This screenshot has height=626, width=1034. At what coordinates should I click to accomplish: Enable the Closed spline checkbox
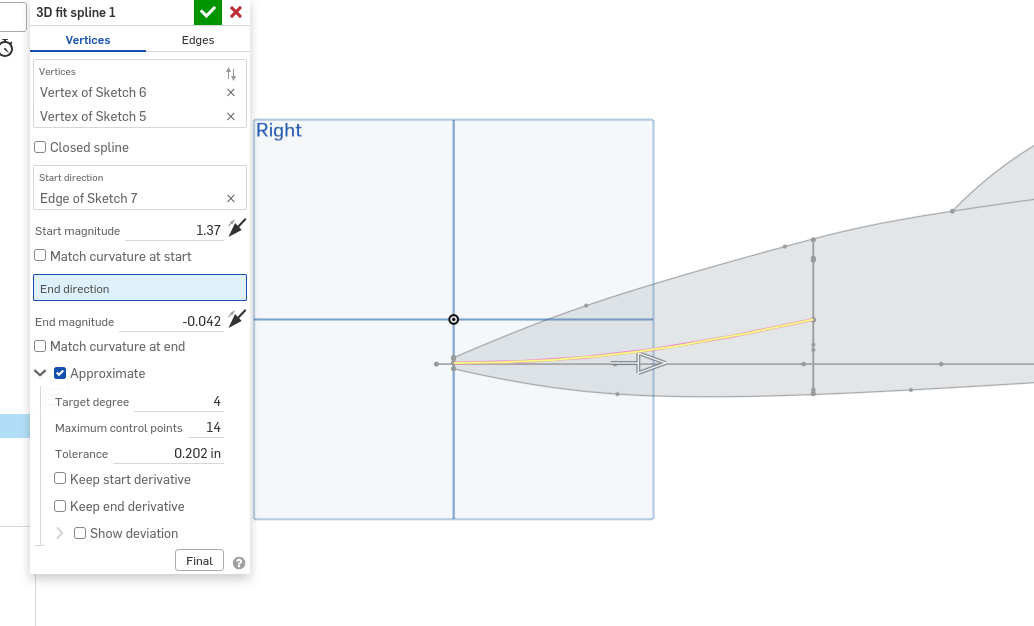coord(41,148)
